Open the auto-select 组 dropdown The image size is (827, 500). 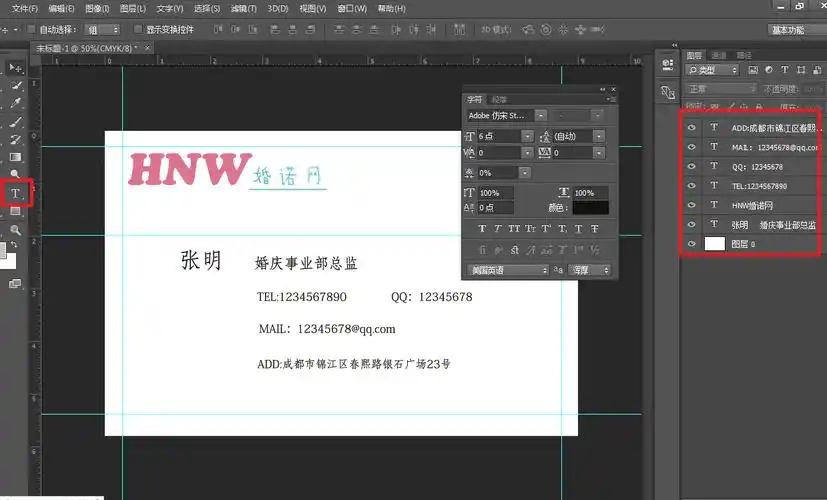click(102, 30)
